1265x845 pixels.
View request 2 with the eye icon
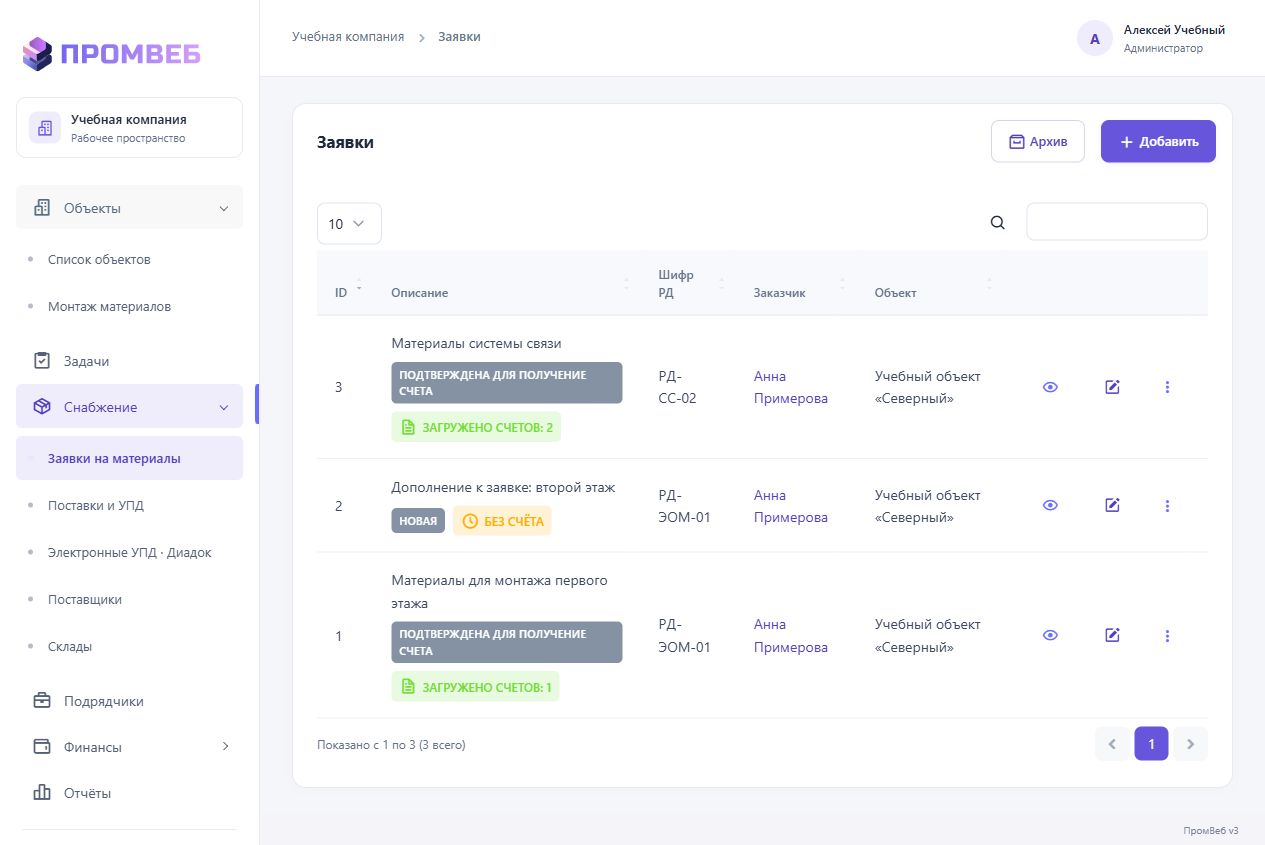[1050, 506]
